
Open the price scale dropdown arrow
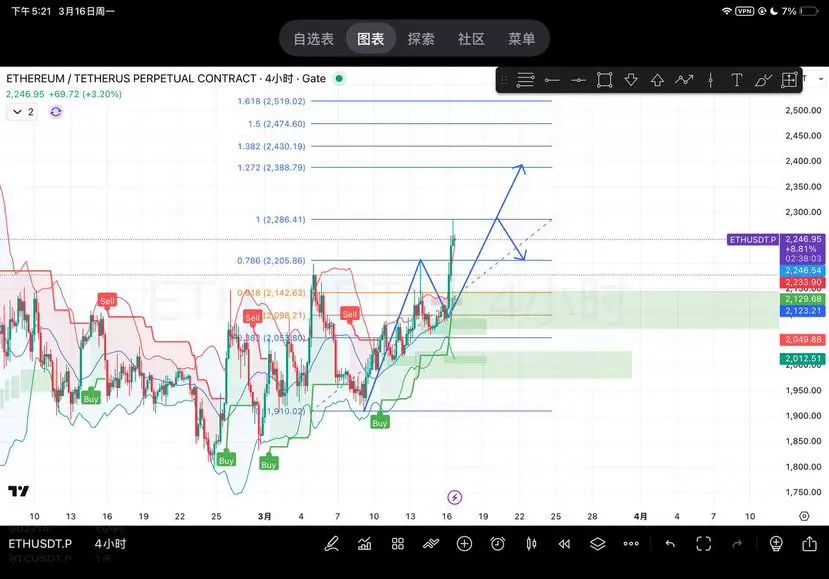pyautogui.click(x=821, y=79)
